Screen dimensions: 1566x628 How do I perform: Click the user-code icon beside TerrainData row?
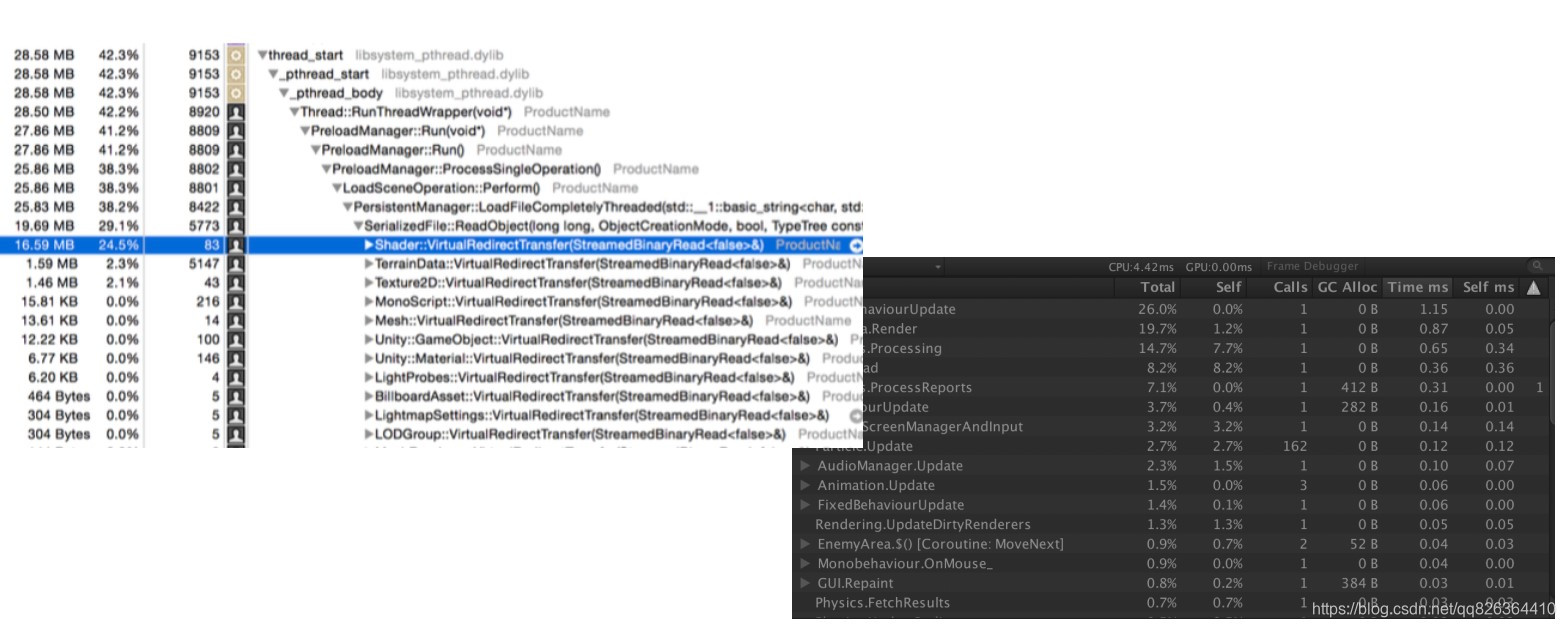click(x=236, y=264)
